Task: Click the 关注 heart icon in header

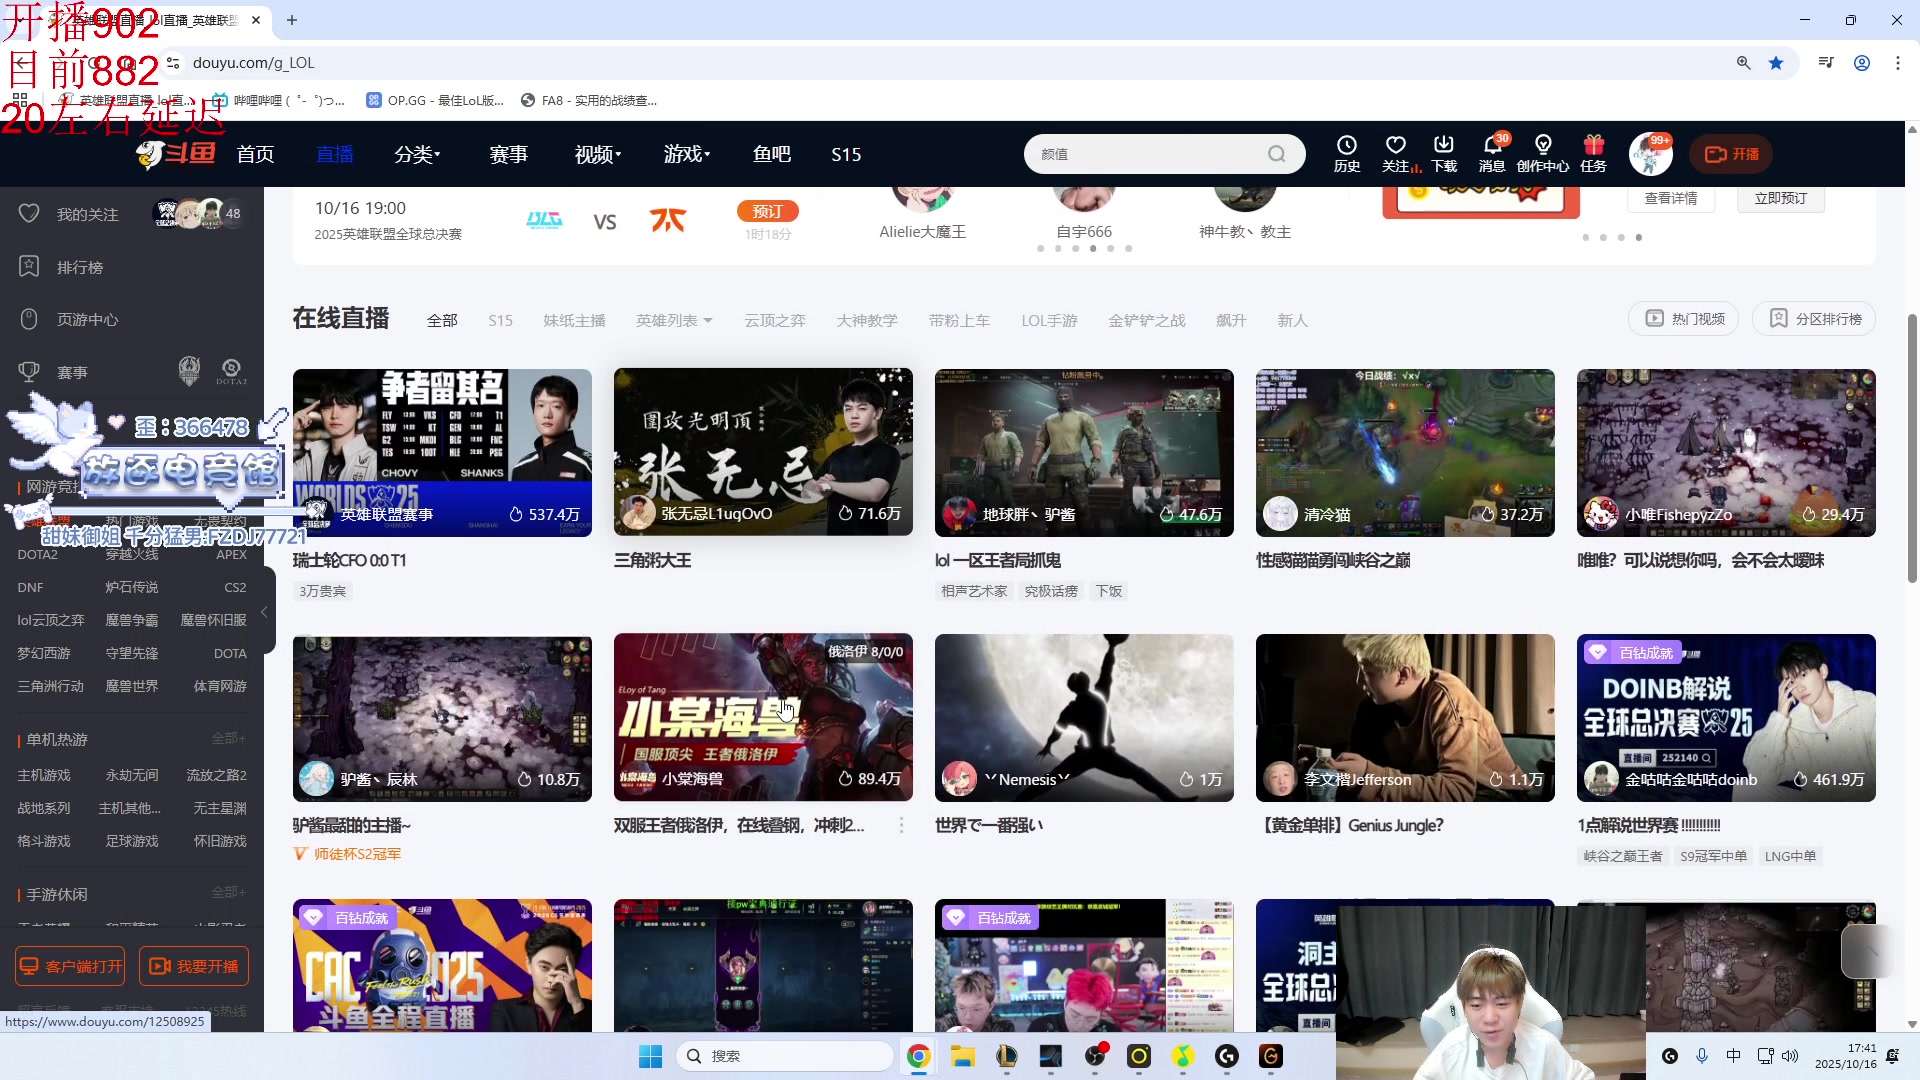Action: [x=1396, y=146]
